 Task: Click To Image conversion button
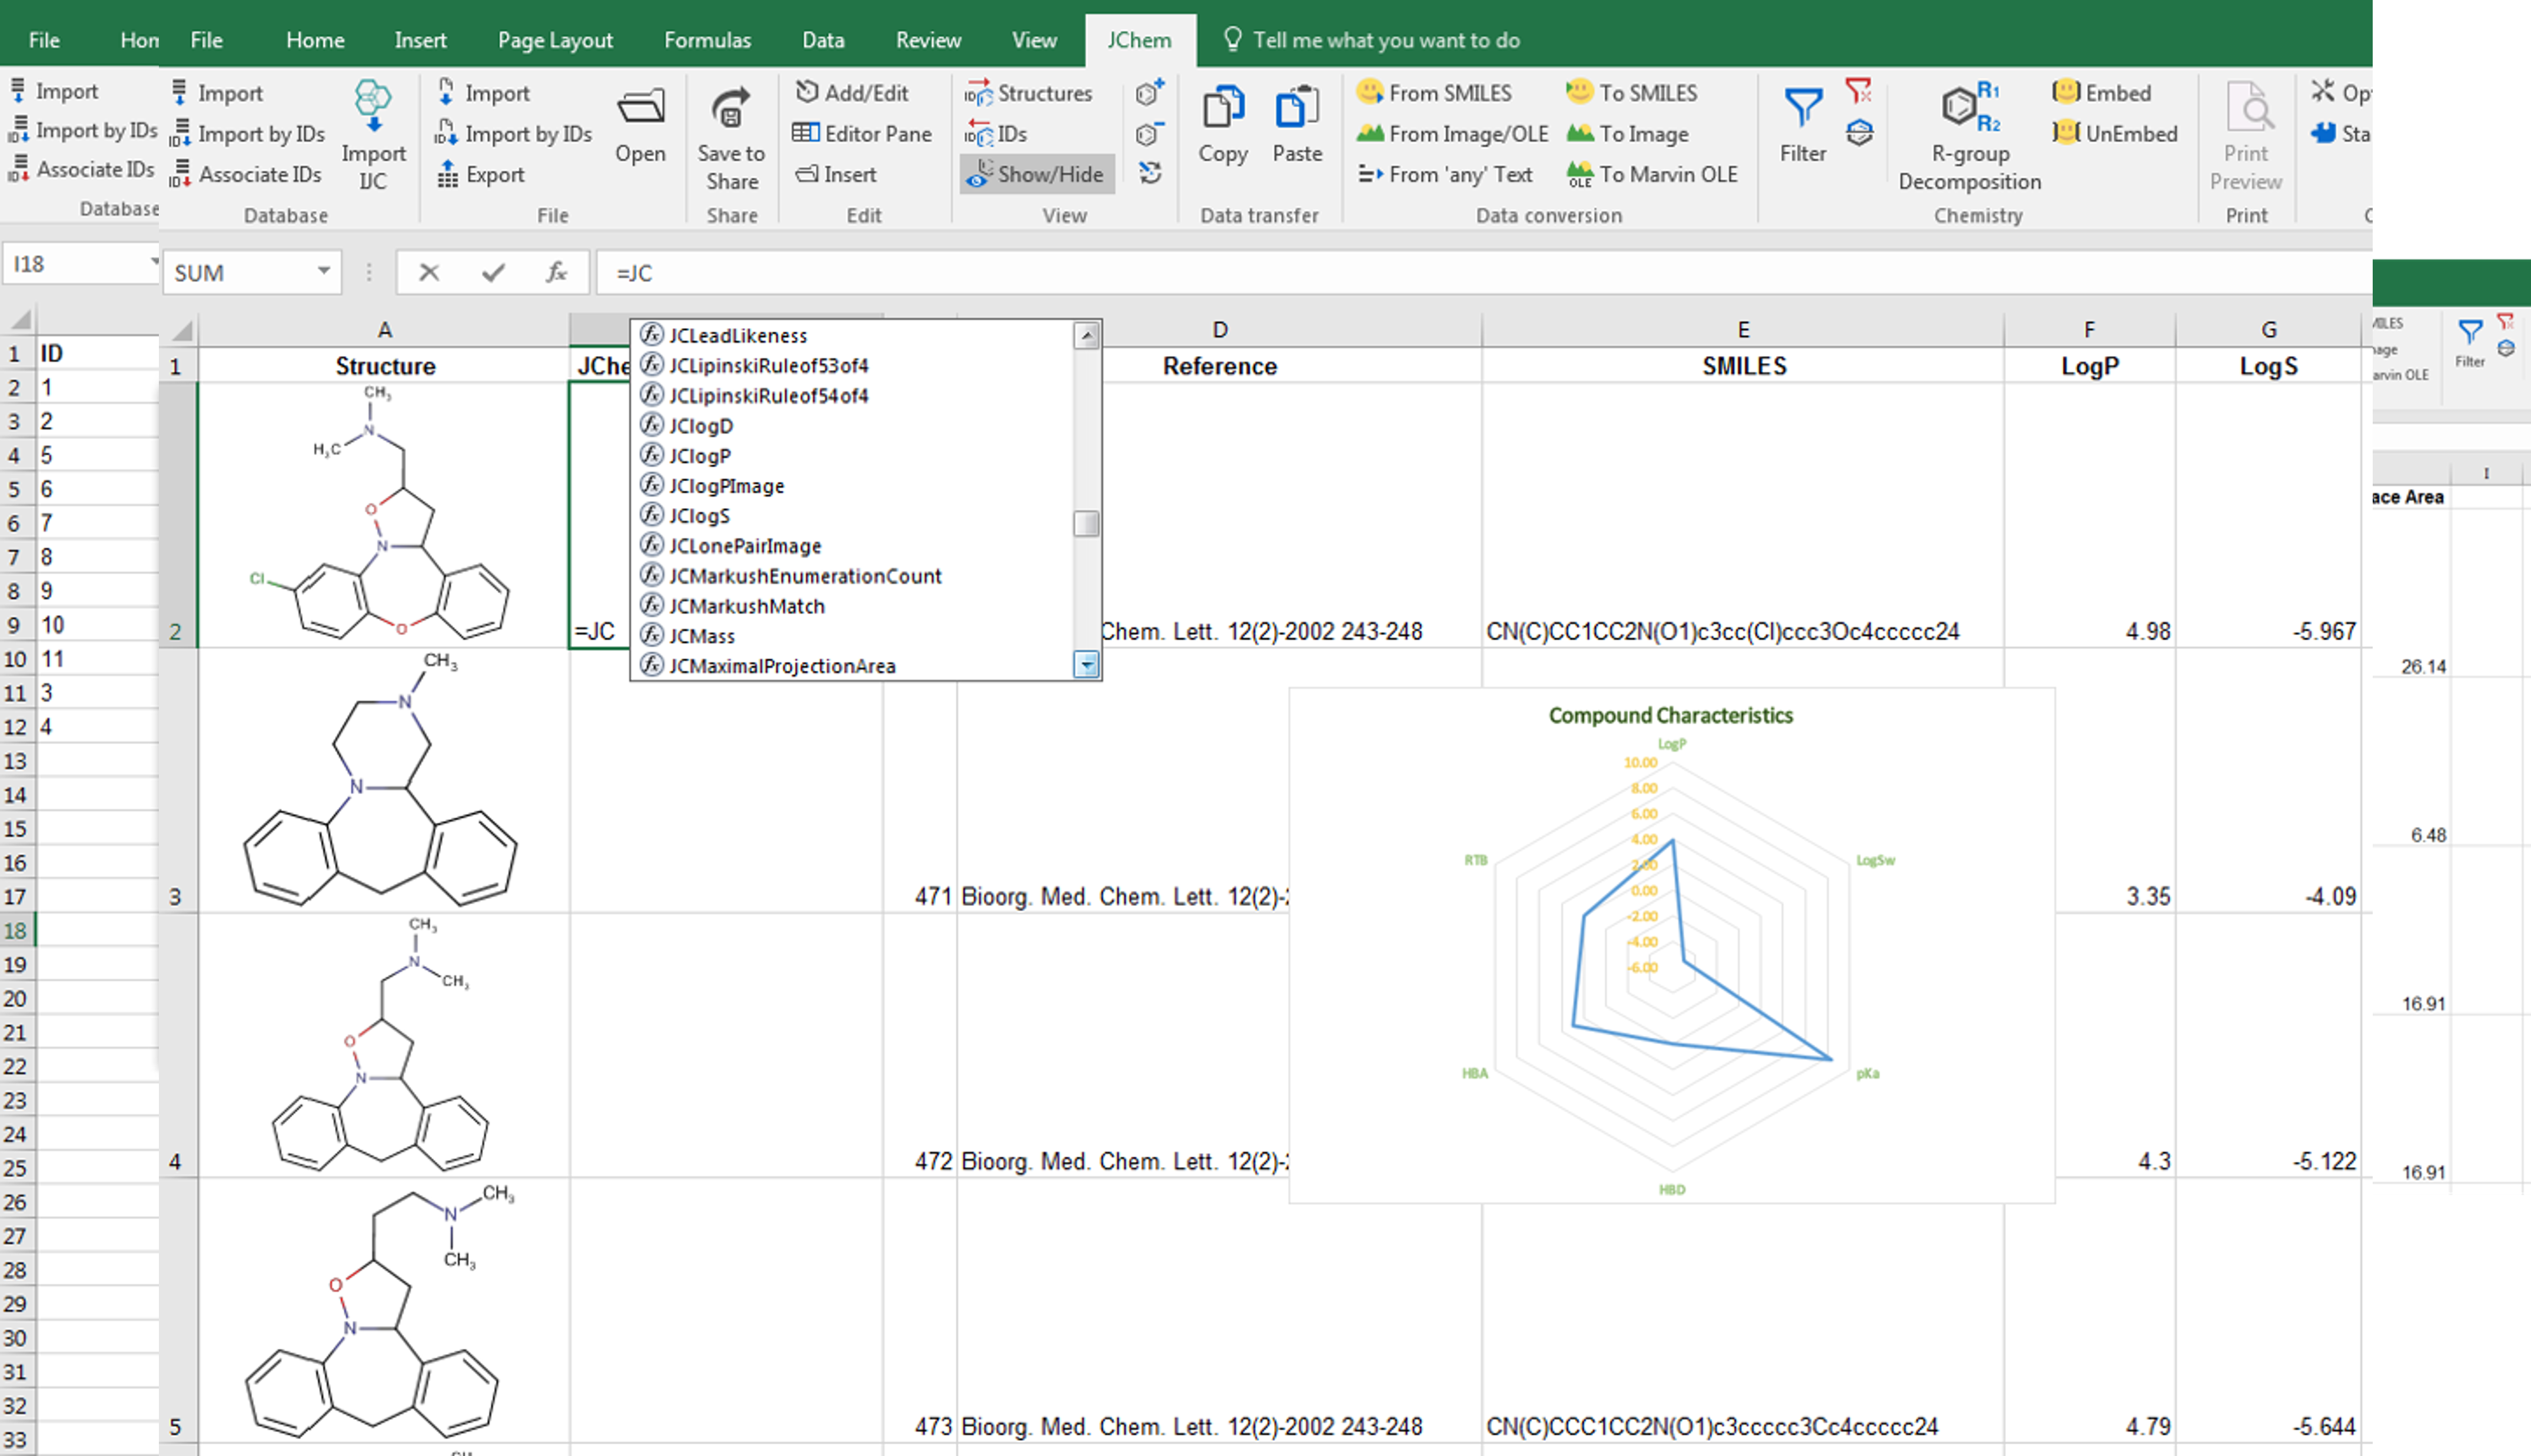(x=1627, y=133)
